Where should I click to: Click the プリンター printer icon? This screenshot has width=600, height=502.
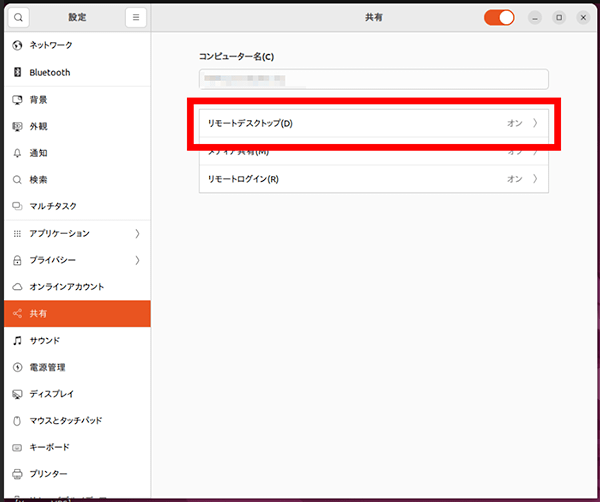(x=17, y=474)
